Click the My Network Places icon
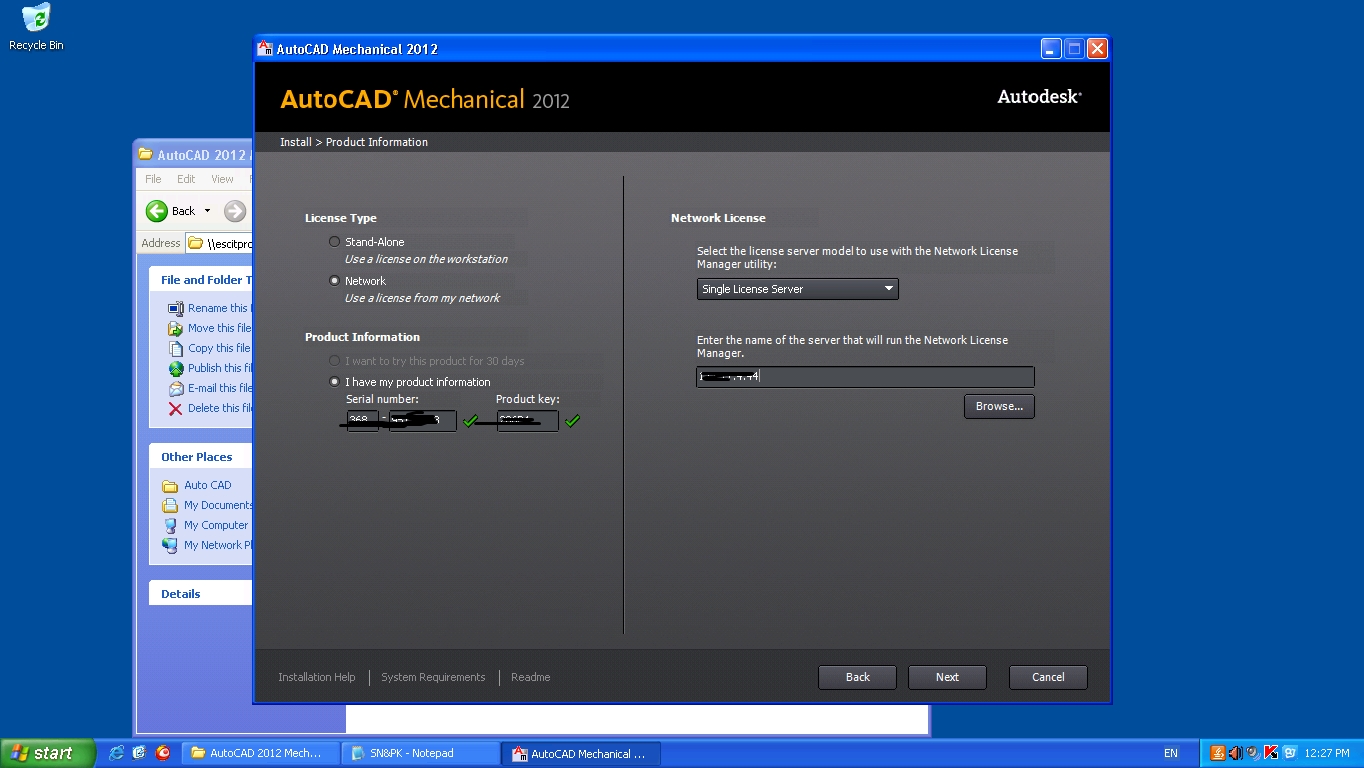 tap(170, 545)
